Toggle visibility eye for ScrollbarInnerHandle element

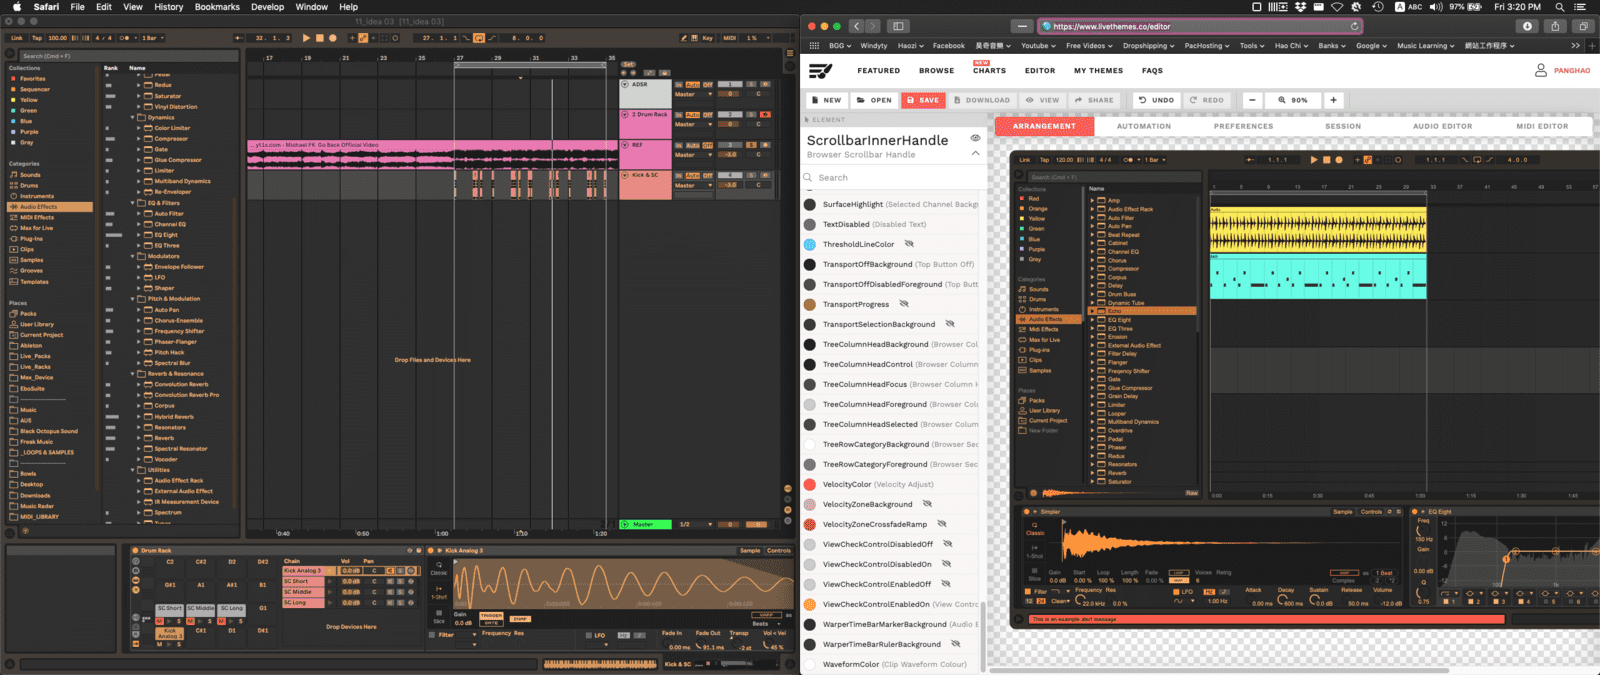[x=975, y=138]
